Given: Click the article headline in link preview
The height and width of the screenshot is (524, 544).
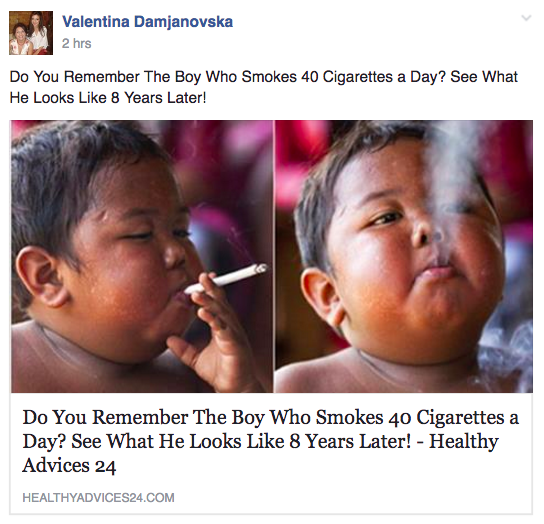Looking at the screenshot, I should pyautogui.click(x=270, y=441).
